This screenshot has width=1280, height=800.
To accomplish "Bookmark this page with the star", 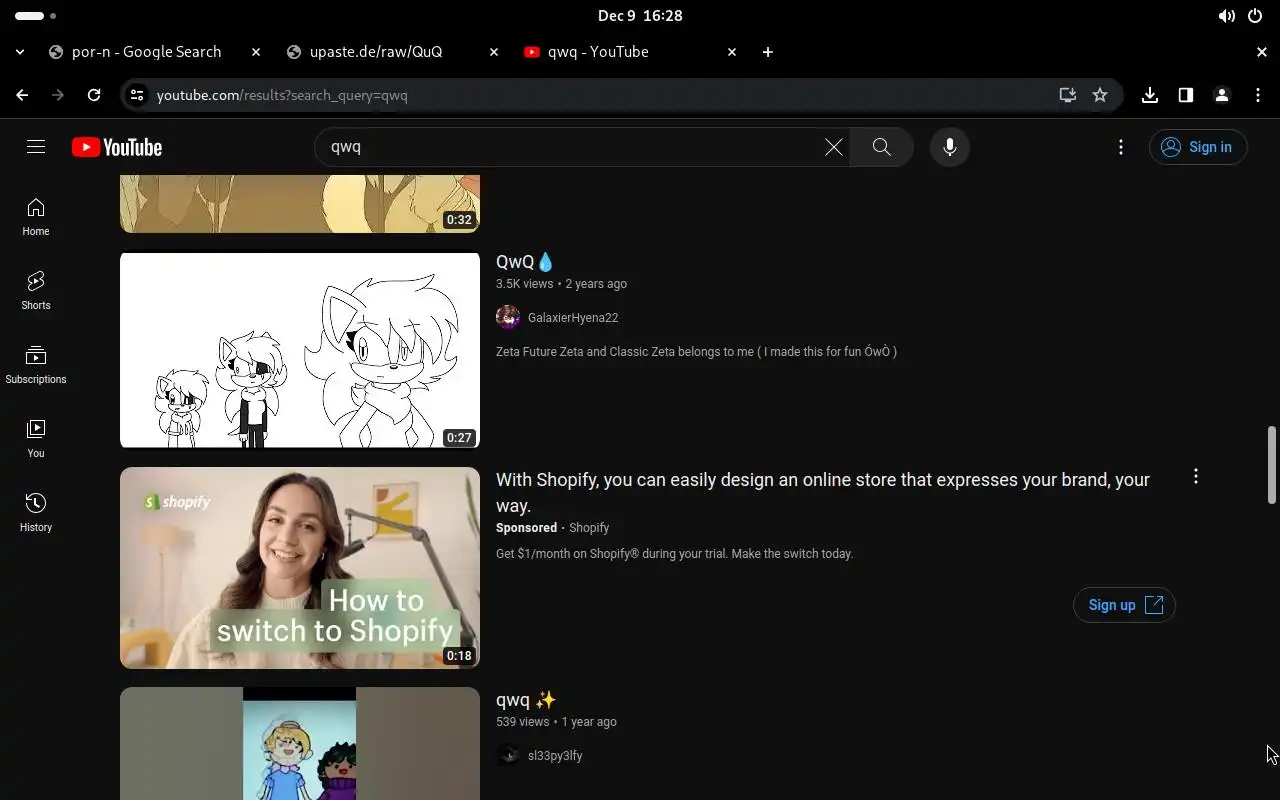I will (1100, 95).
